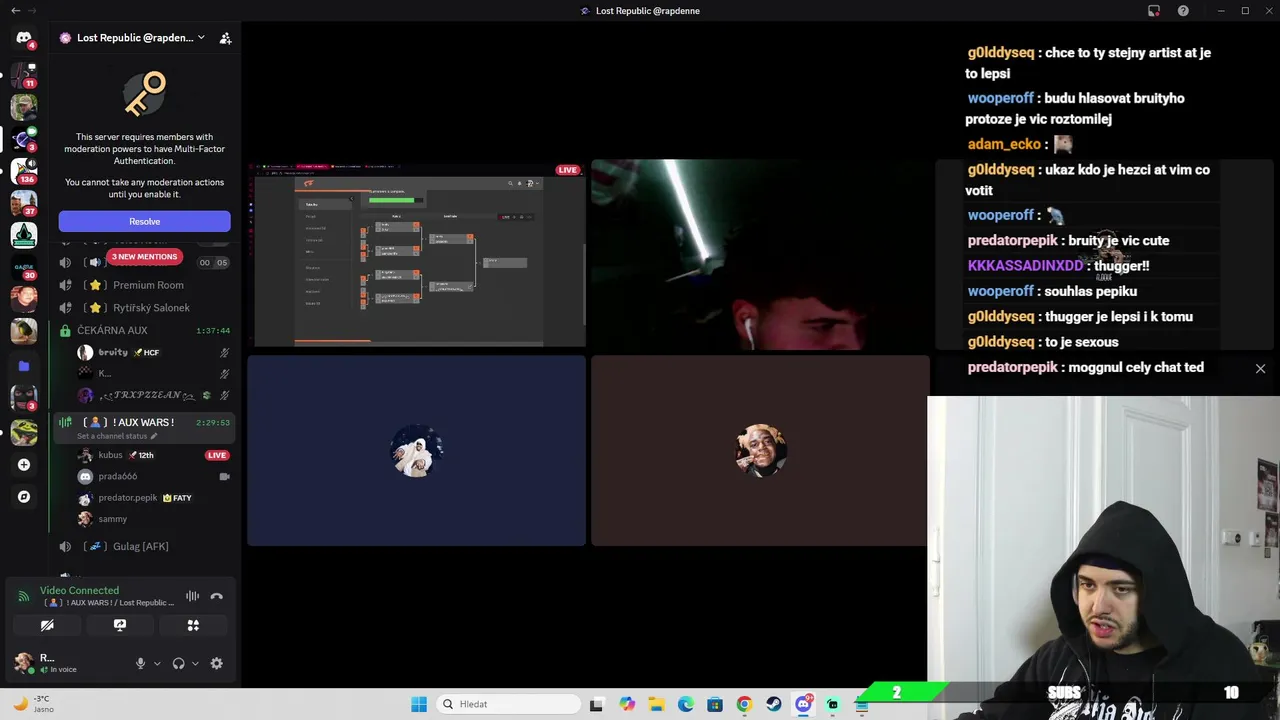The image size is (1280, 720).
Task: Click own user avatar in user panel
Action: coord(23,662)
